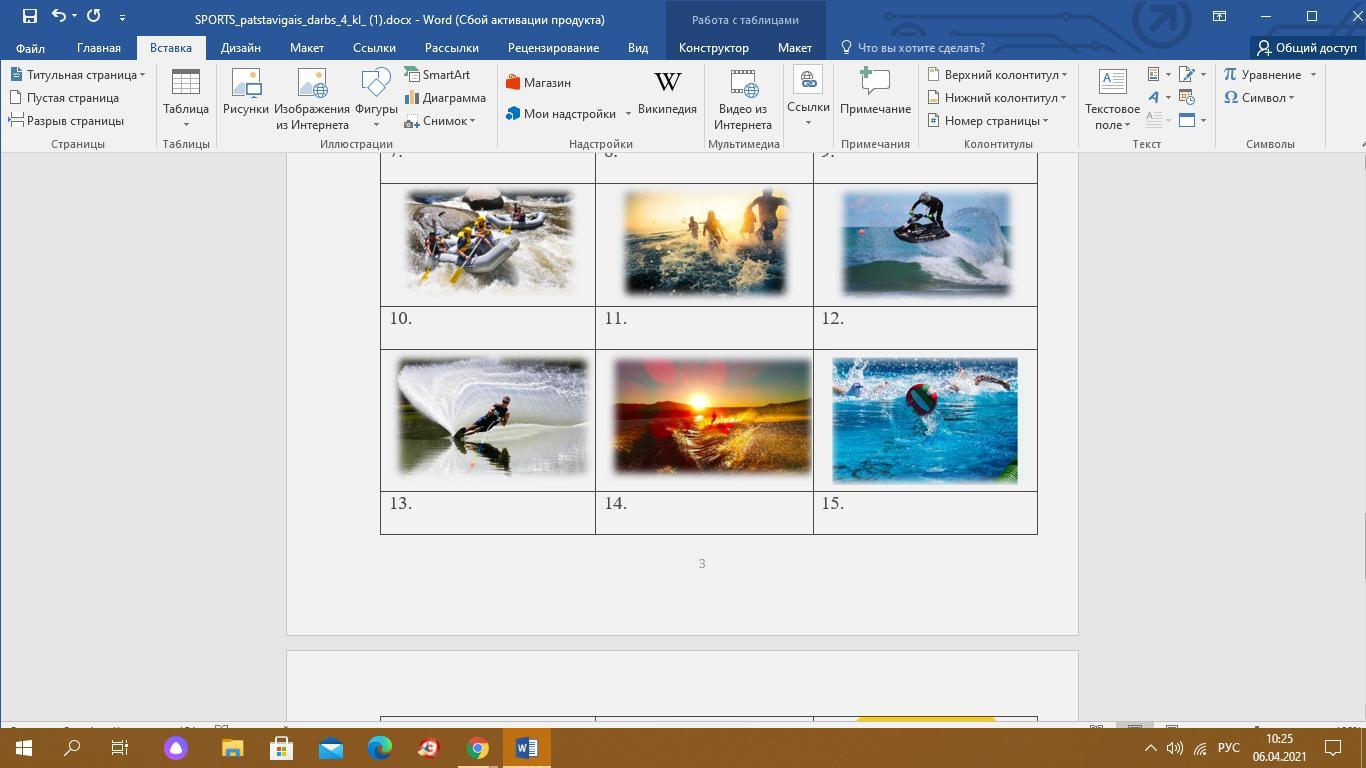Switch to the Главная tab
Screen dimensions: 1366x768
pos(99,47)
